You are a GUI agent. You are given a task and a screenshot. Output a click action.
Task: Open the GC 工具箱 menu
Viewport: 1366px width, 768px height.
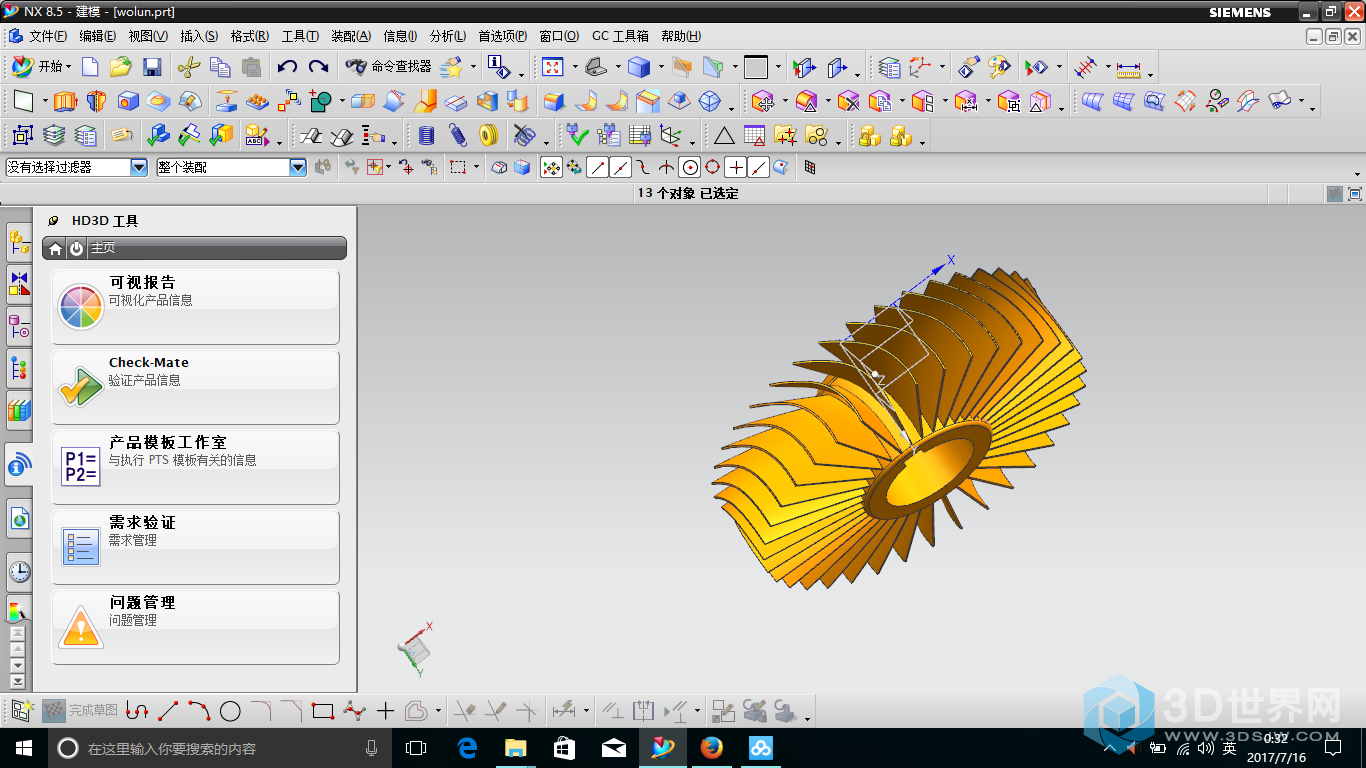tap(620, 36)
